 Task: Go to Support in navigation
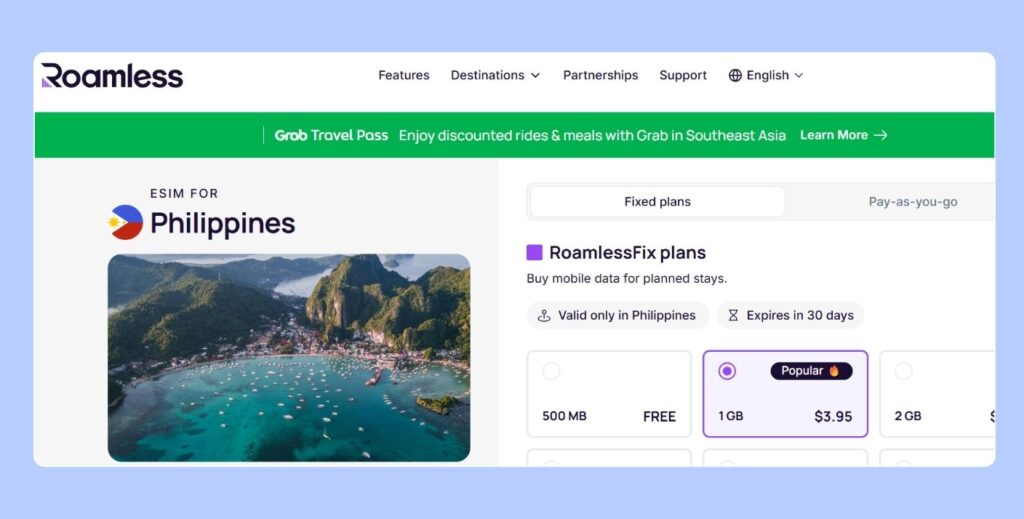683,76
